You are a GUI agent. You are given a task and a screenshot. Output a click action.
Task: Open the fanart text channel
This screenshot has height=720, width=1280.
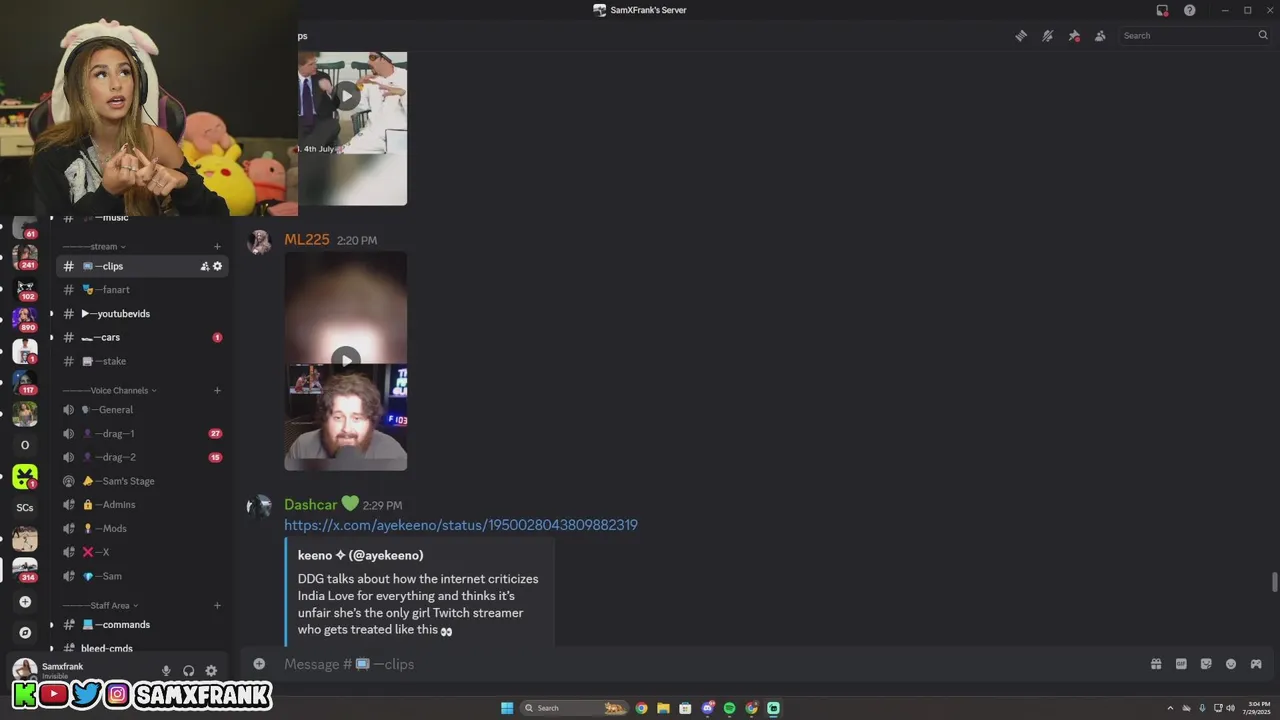click(140, 290)
